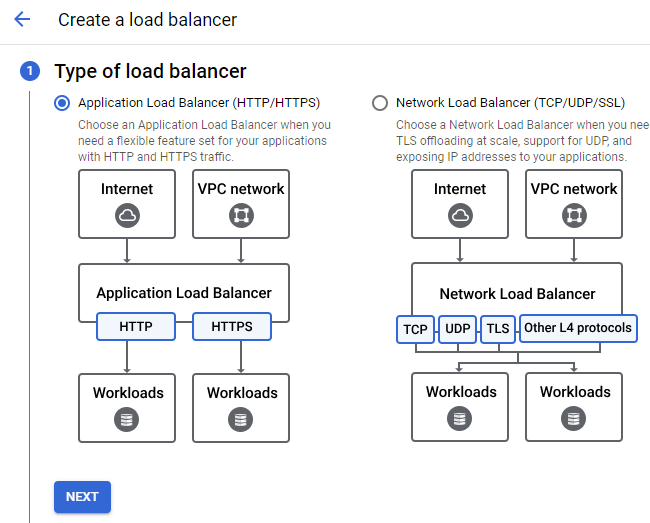
Task: Click the HTTPS protocol box
Action: 232,327
